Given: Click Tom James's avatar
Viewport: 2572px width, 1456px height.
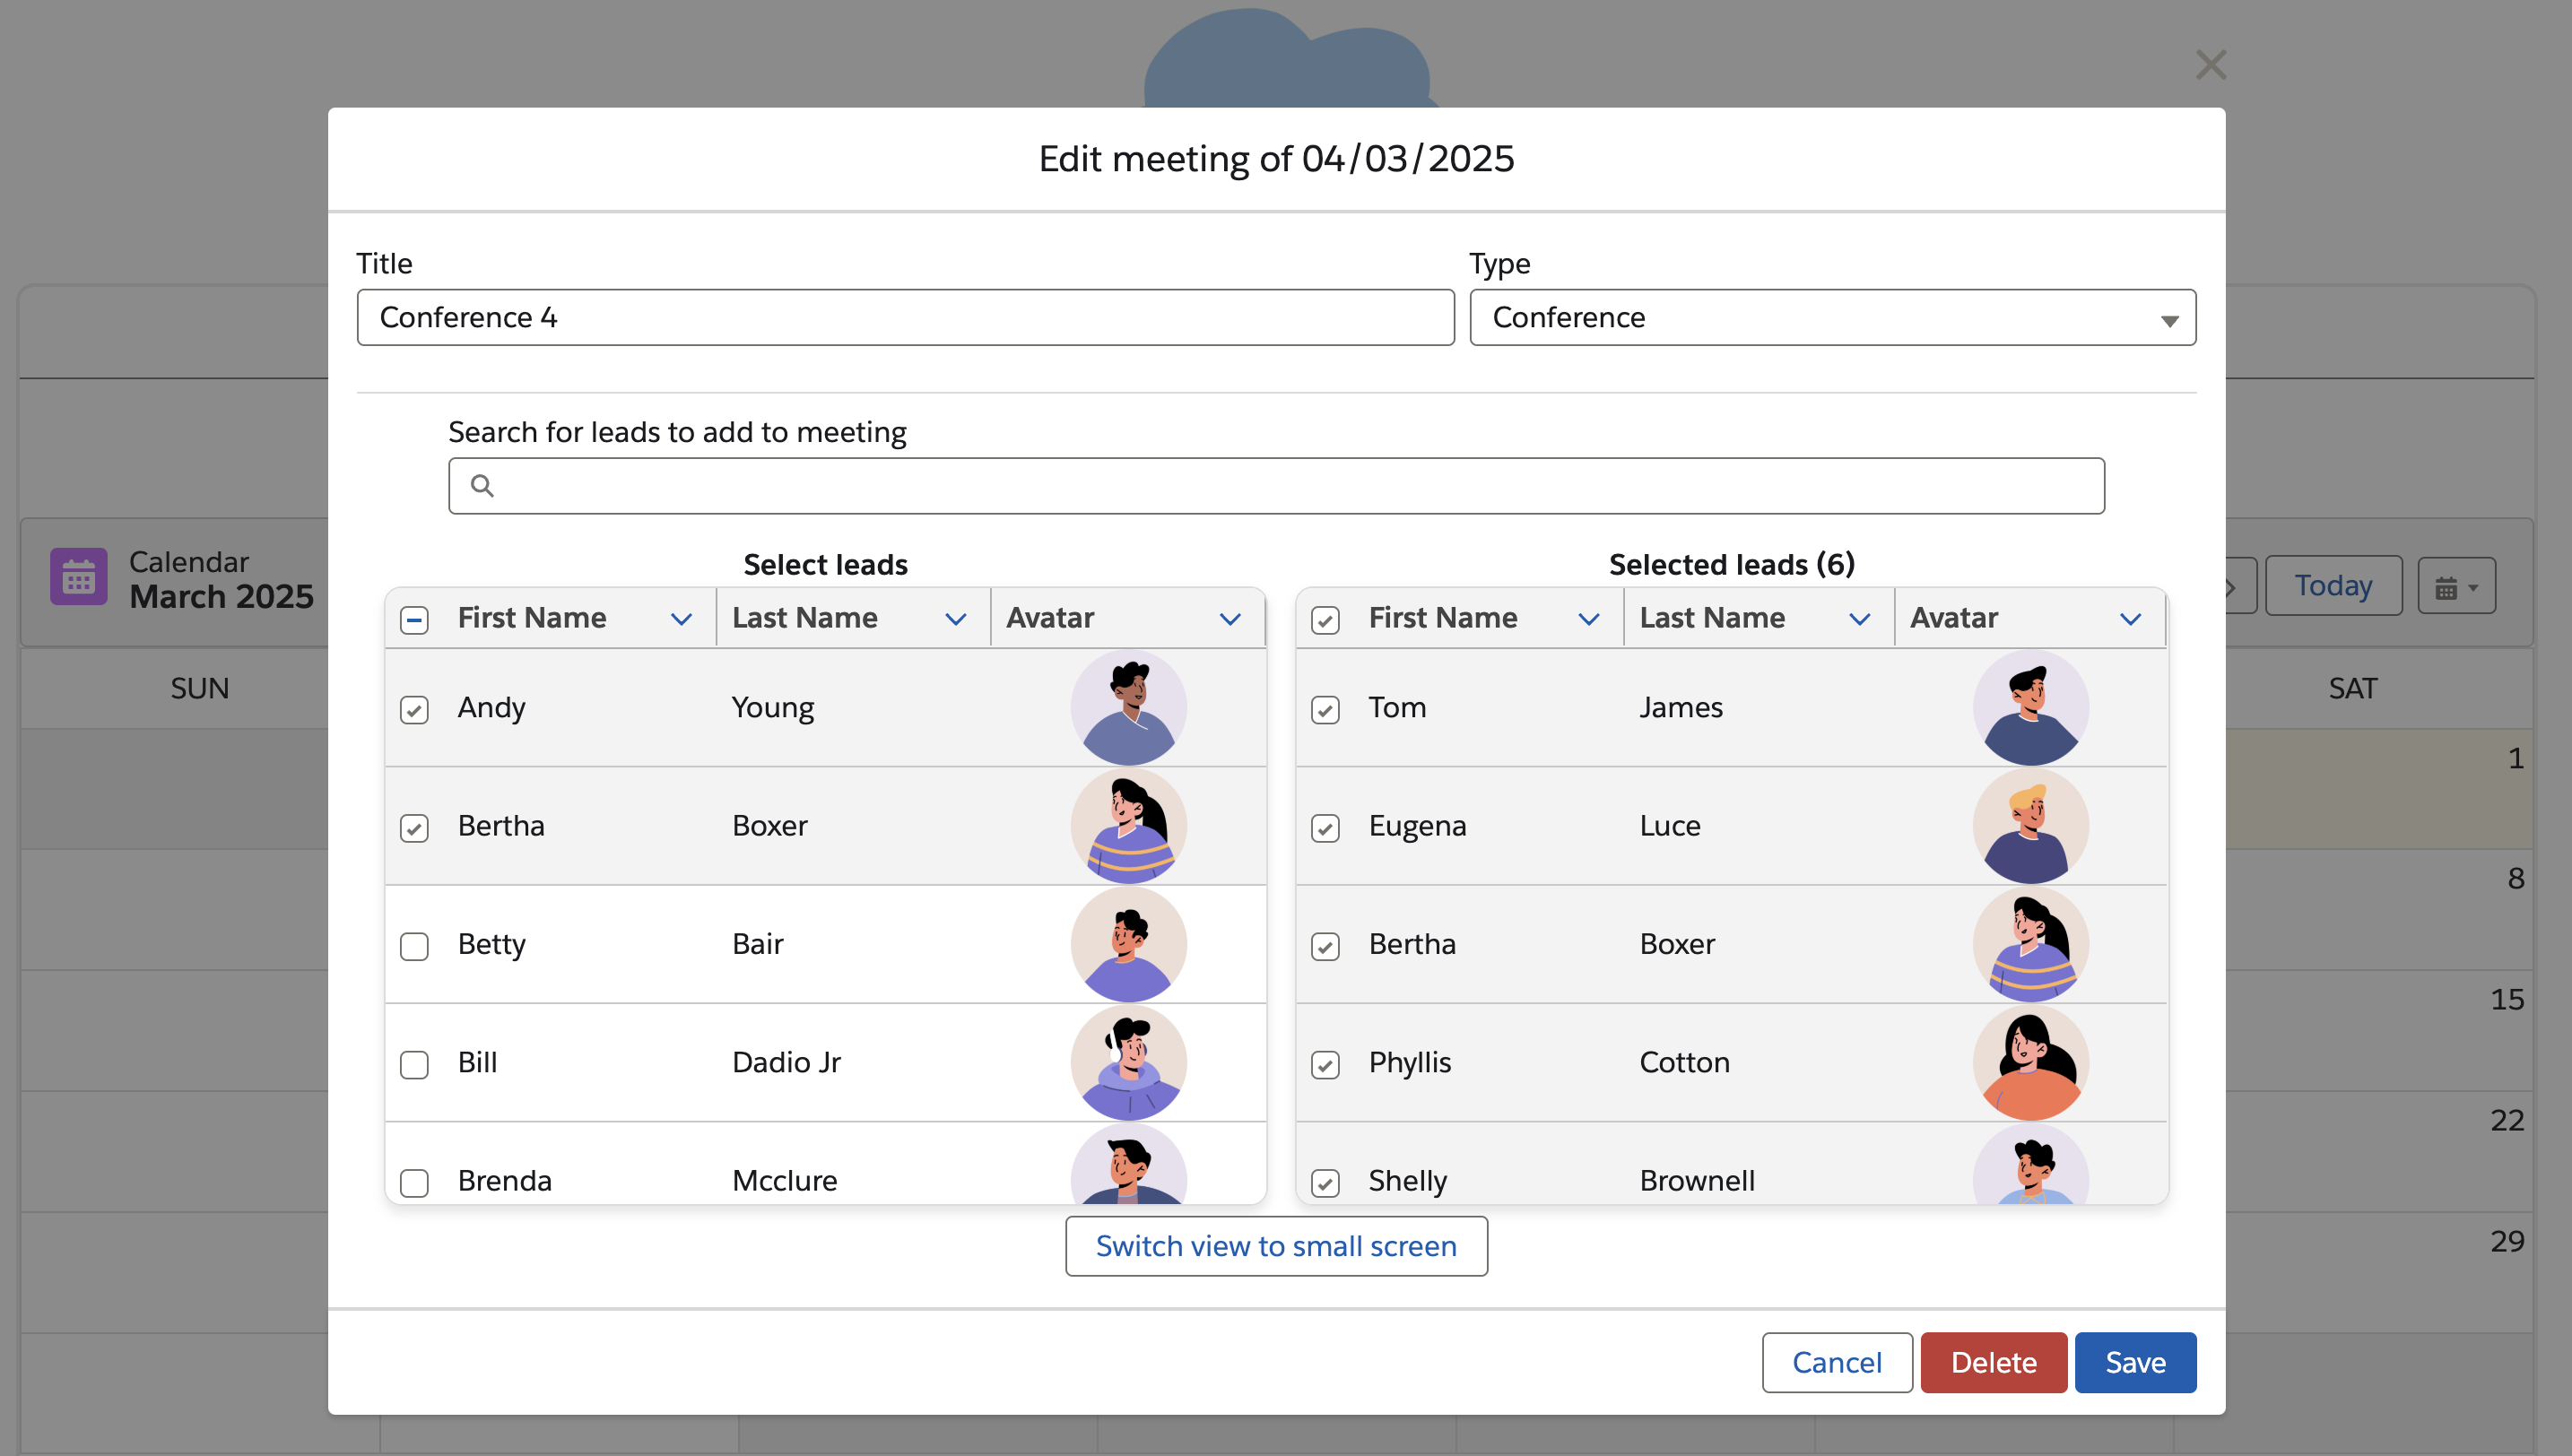Looking at the screenshot, I should coord(2031,708).
